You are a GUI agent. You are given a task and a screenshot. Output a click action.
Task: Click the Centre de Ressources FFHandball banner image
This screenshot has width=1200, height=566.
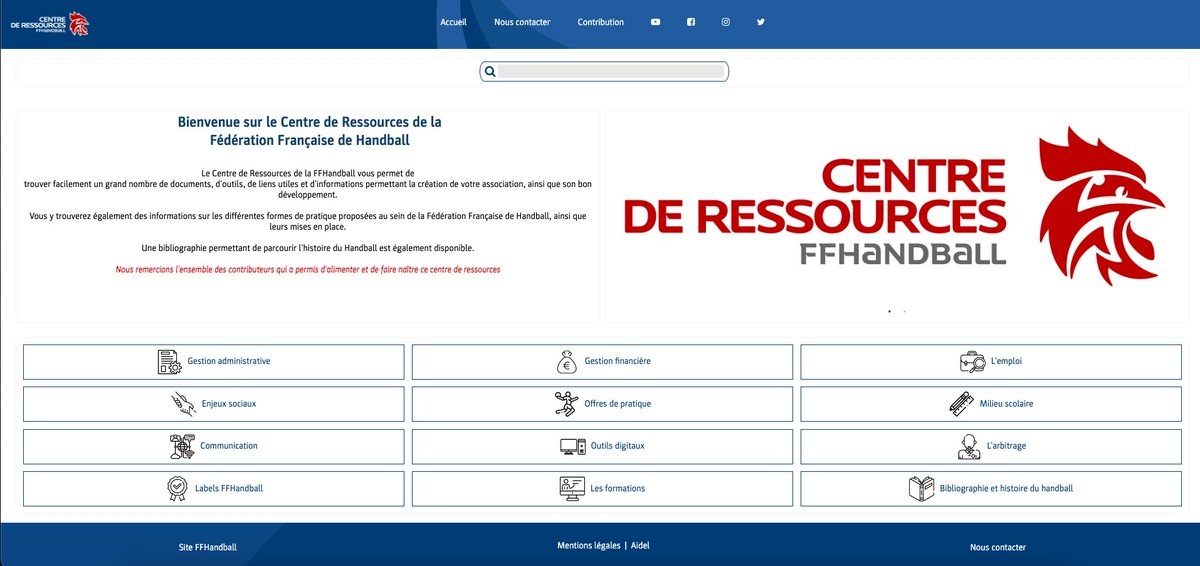coord(895,207)
